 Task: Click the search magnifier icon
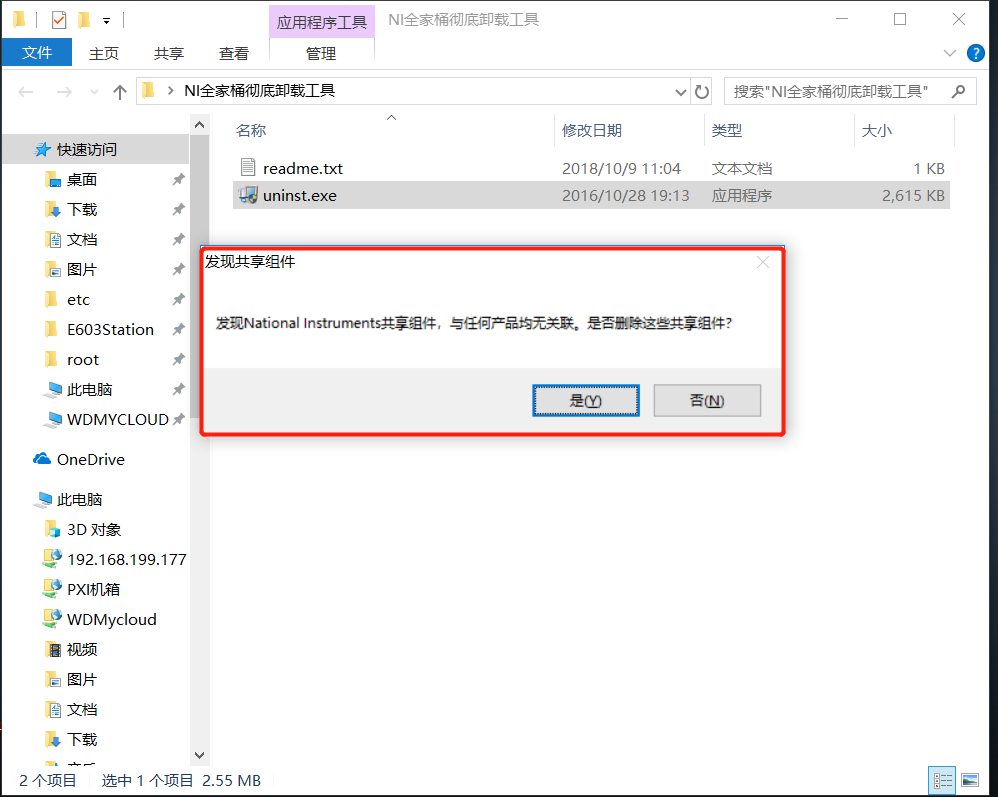click(x=958, y=92)
